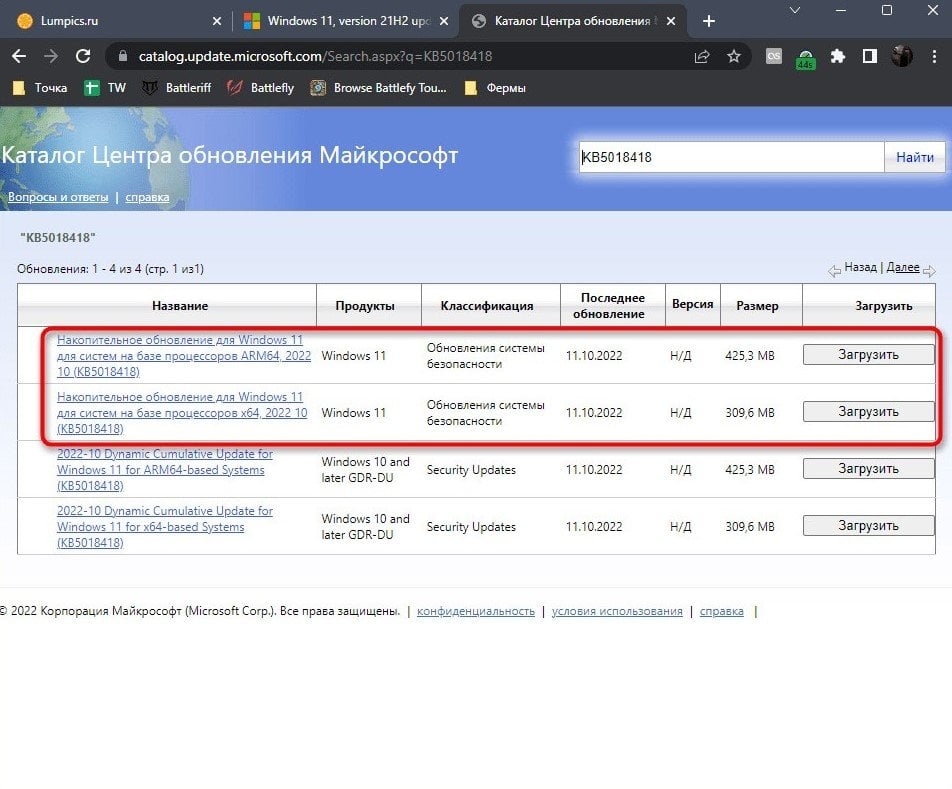The image size is (952, 789).
Task: Open the gray QS extension icon
Action: click(774, 56)
